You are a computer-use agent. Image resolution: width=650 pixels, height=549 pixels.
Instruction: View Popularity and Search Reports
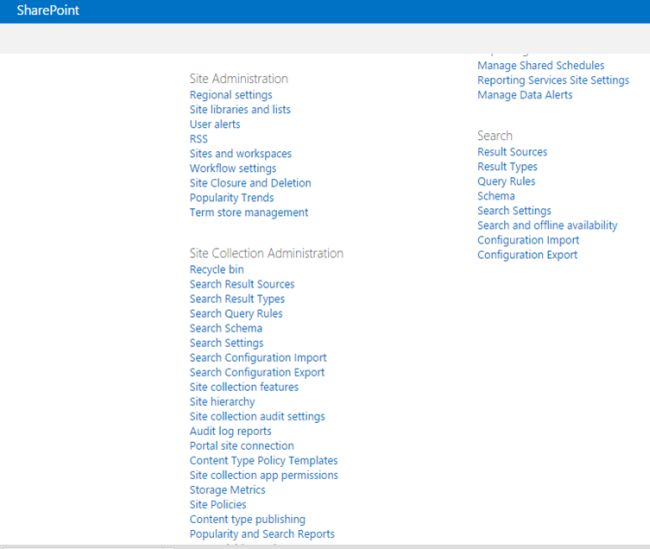tap(262, 534)
